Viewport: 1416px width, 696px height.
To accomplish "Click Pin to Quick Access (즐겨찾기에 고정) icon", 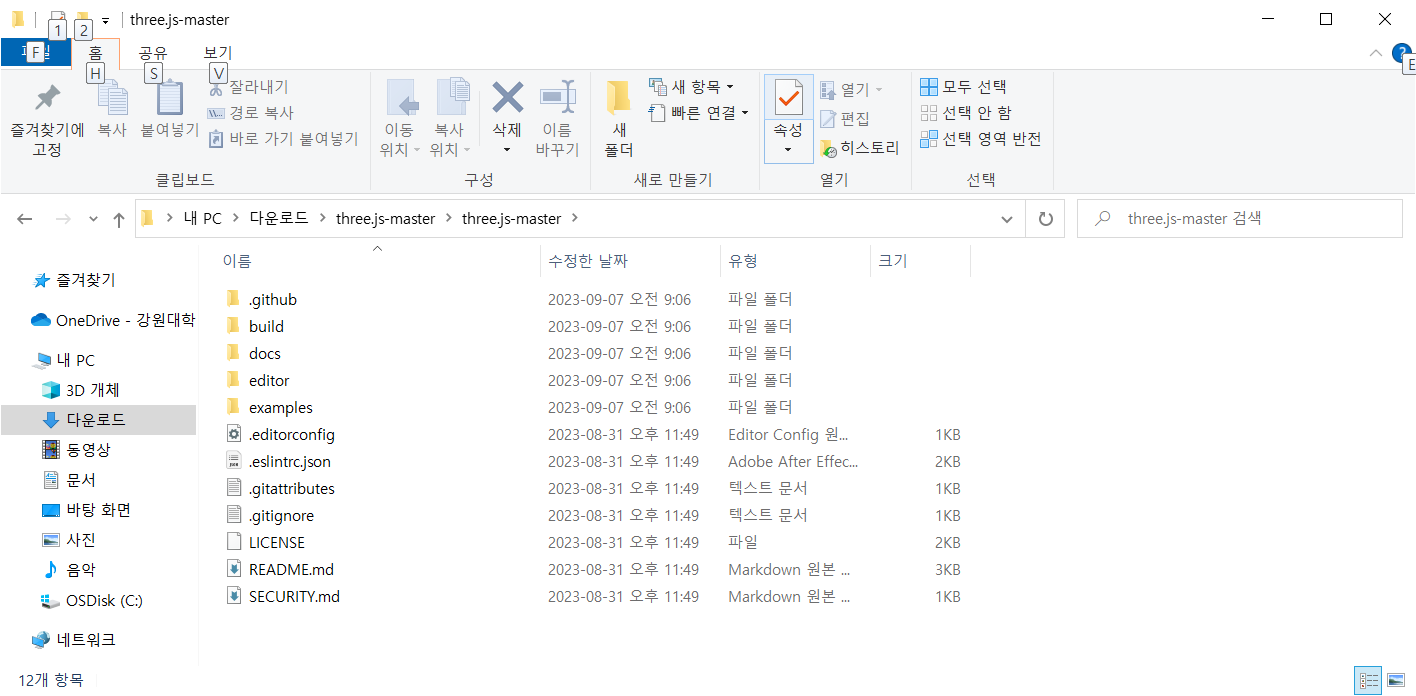I will pos(46,99).
